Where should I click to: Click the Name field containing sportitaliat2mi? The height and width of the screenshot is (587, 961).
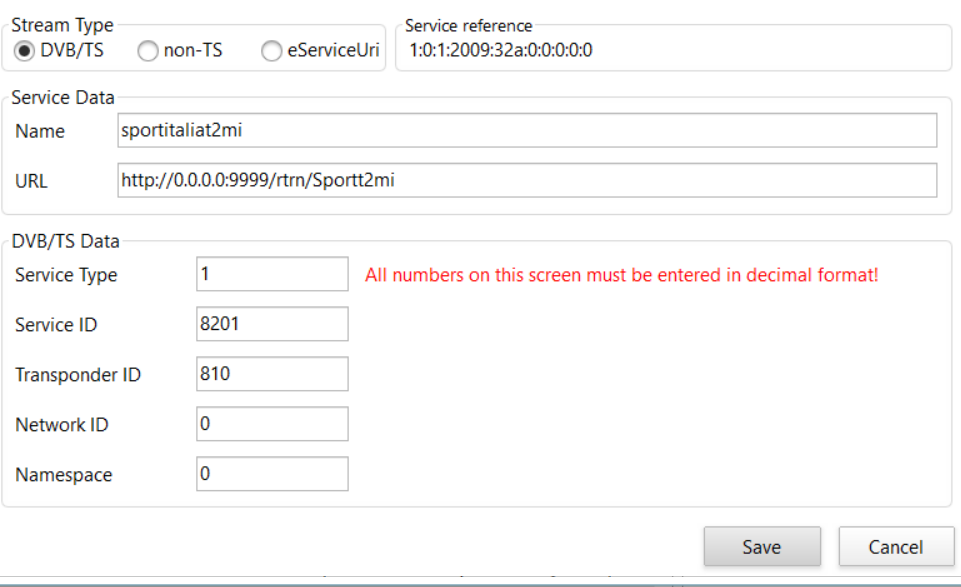pyautogui.click(x=527, y=131)
